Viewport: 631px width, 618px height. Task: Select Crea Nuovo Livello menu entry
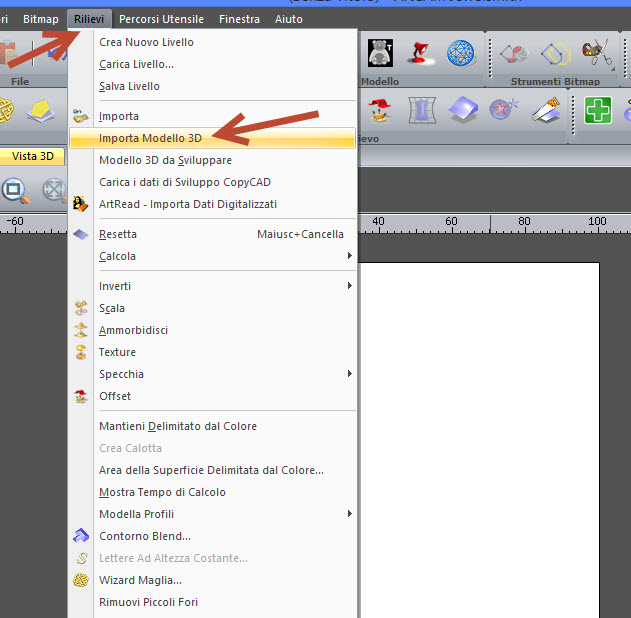click(x=146, y=42)
